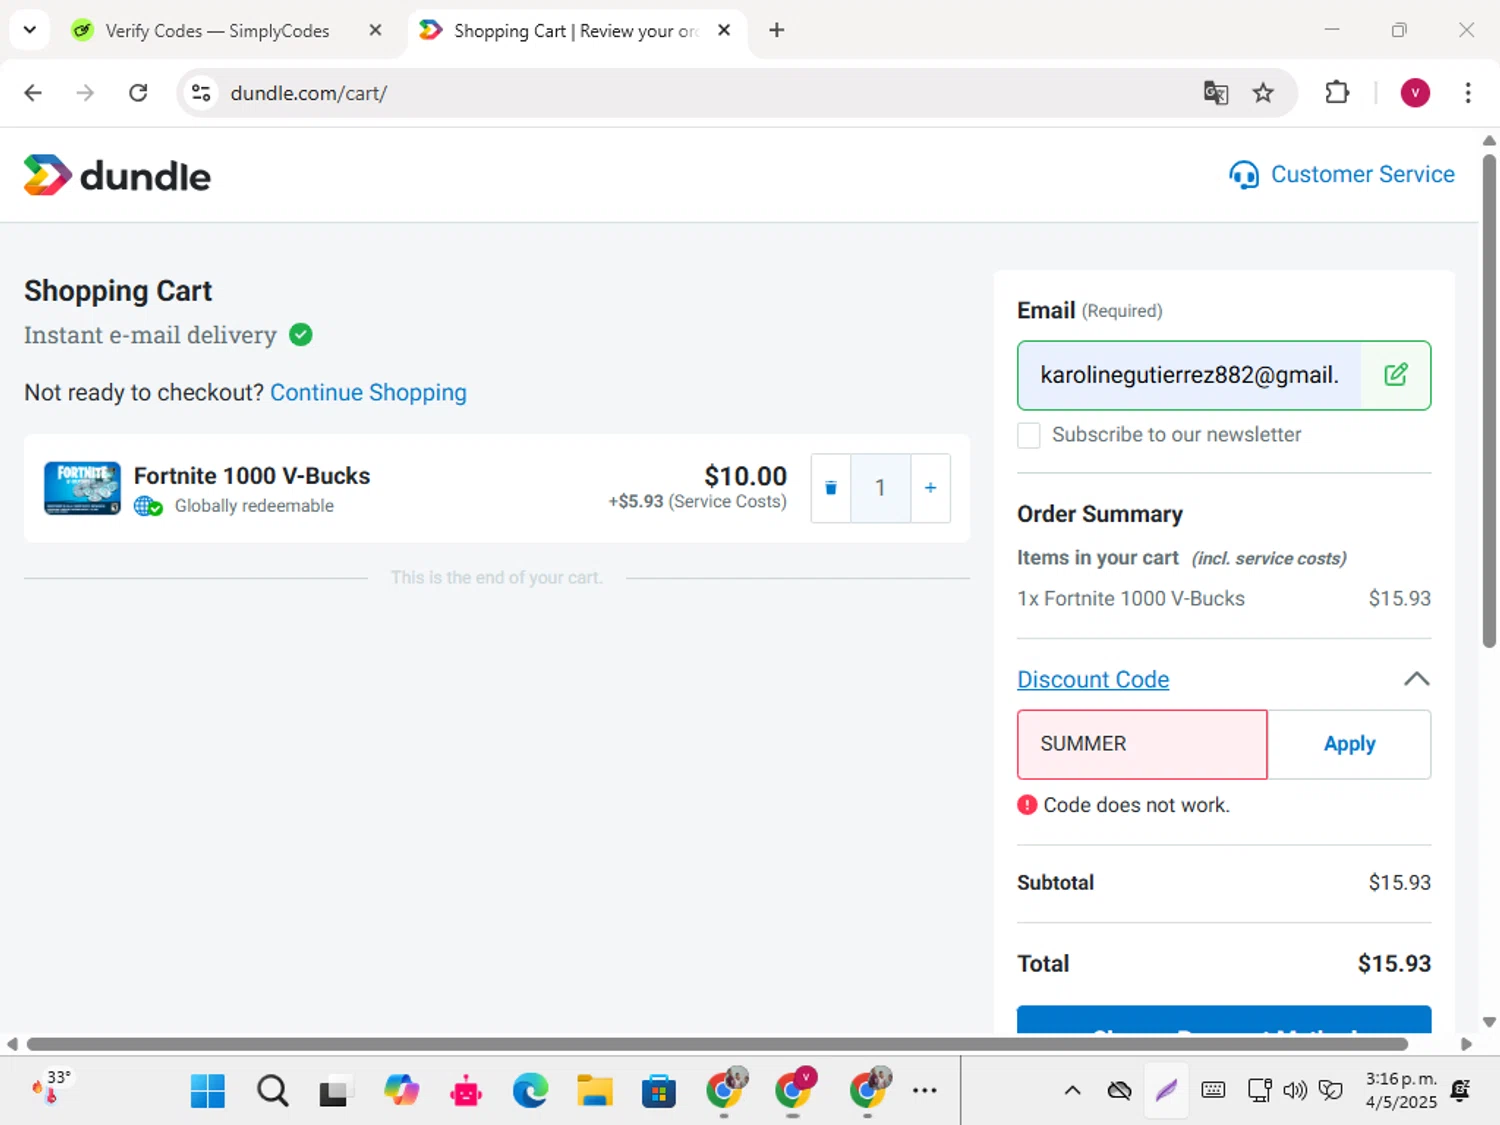Open Microsoft Store from taskbar
Image resolution: width=1500 pixels, height=1125 pixels.
pos(658,1091)
